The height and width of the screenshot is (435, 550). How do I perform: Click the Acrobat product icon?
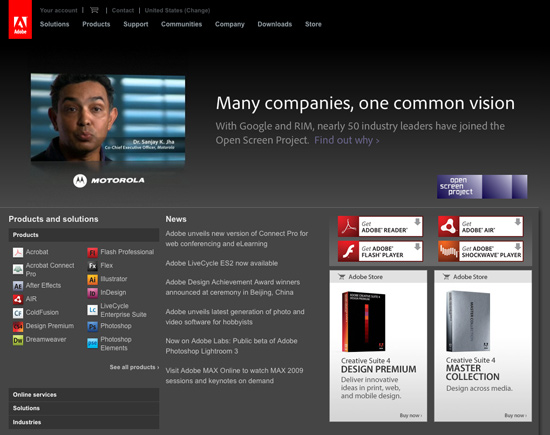pyautogui.click(x=18, y=252)
